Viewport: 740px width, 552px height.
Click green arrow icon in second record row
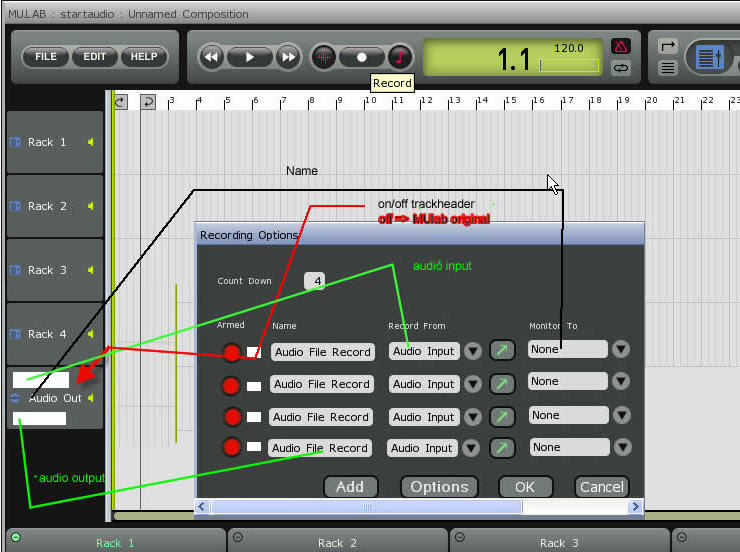(502, 384)
